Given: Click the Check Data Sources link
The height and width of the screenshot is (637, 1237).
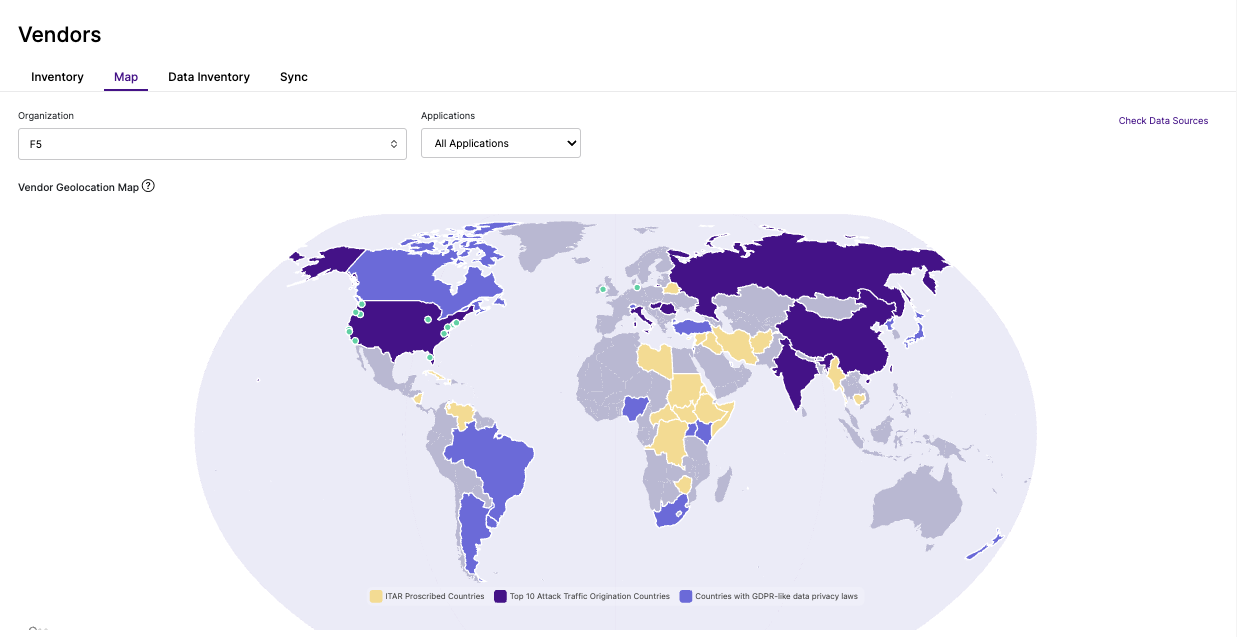Looking at the screenshot, I should click(x=1163, y=121).
